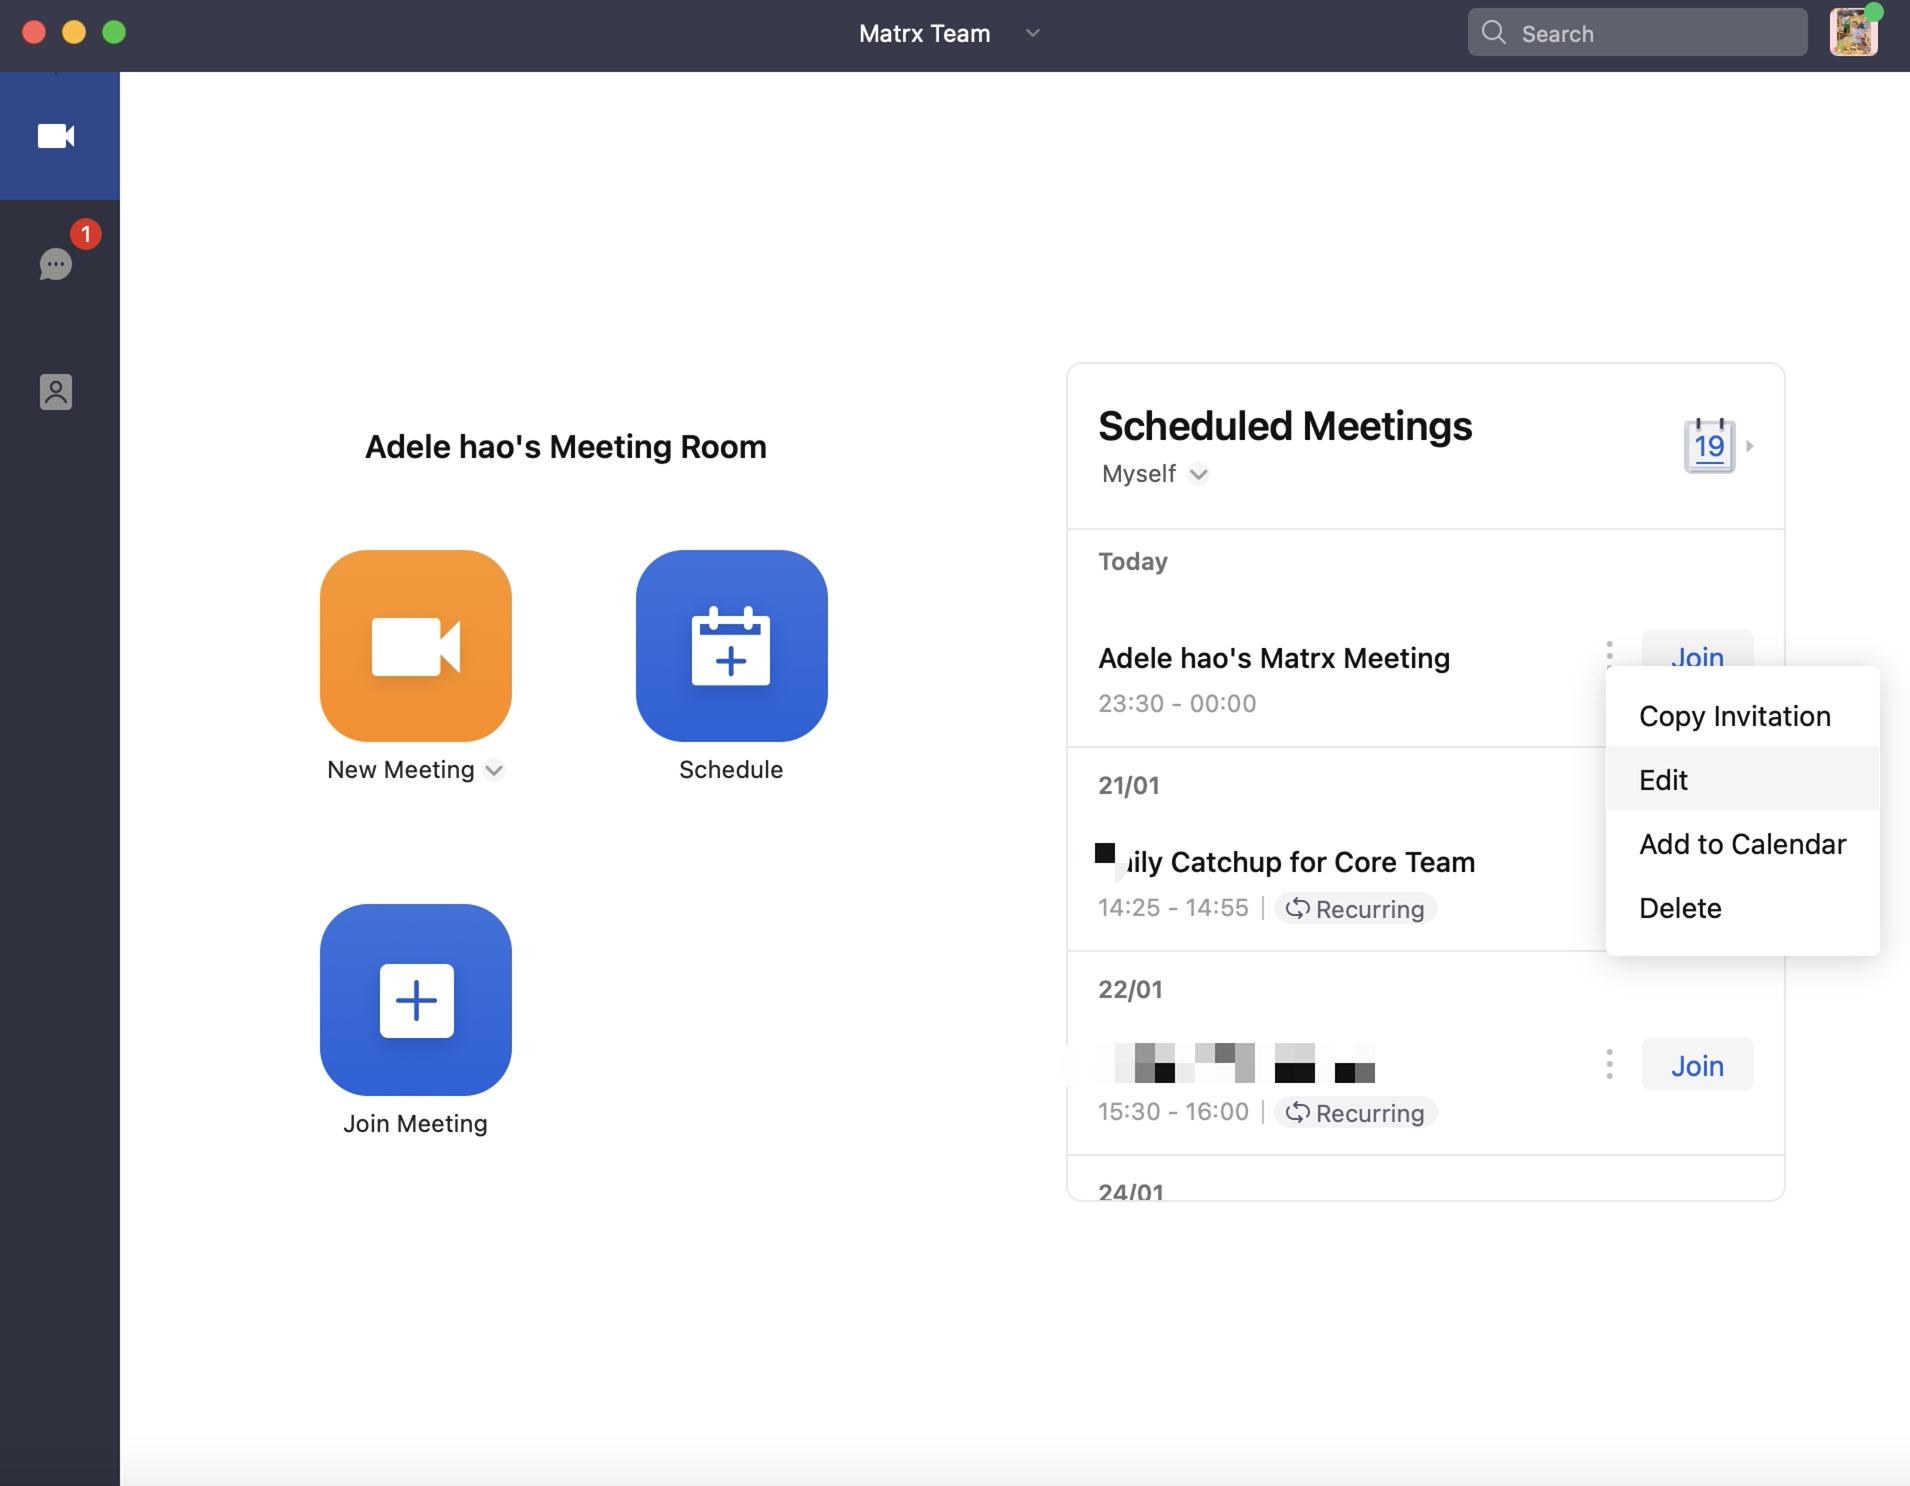Select Edit in the context menu
Image resolution: width=1910 pixels, height=1486 pixels.
1663,780
